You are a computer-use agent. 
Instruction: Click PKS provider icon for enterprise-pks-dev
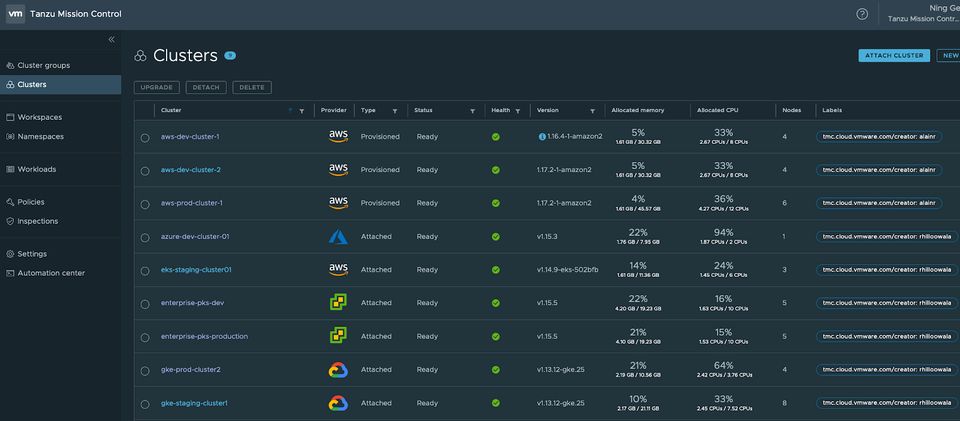pyautogui.click(x=338, y=302)
